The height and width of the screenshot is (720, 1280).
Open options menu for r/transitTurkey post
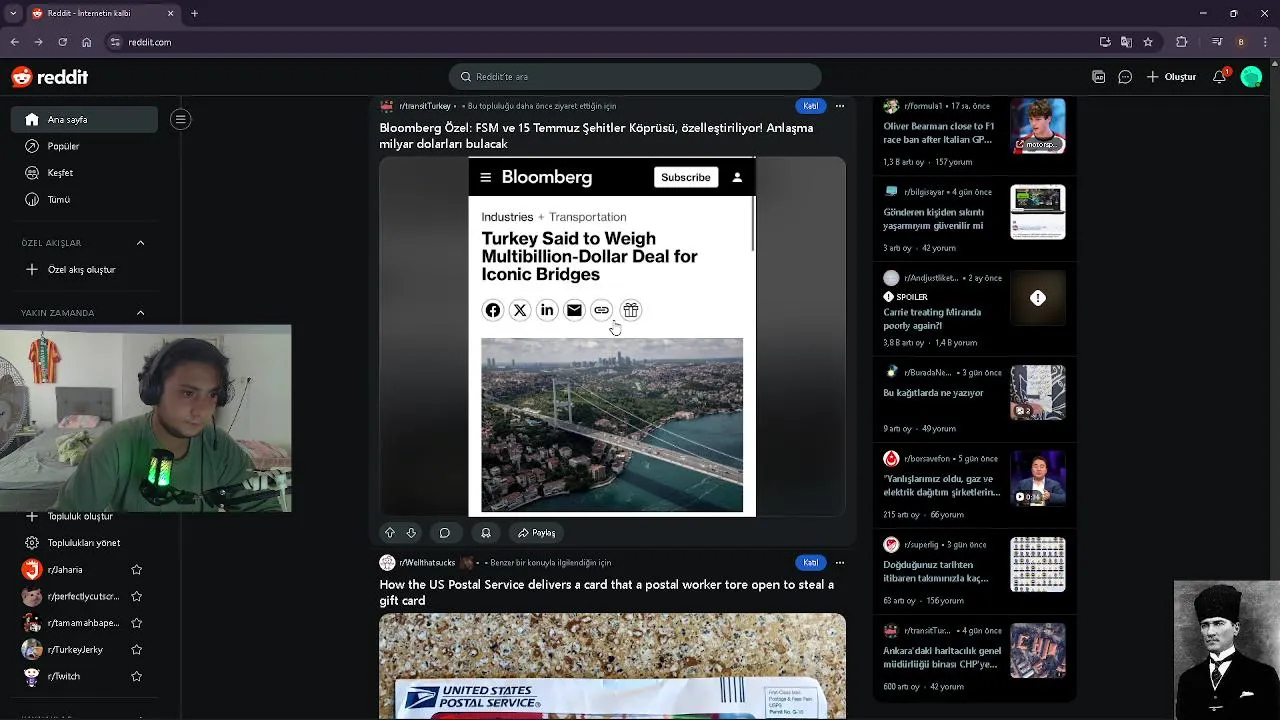pos(840,106)
